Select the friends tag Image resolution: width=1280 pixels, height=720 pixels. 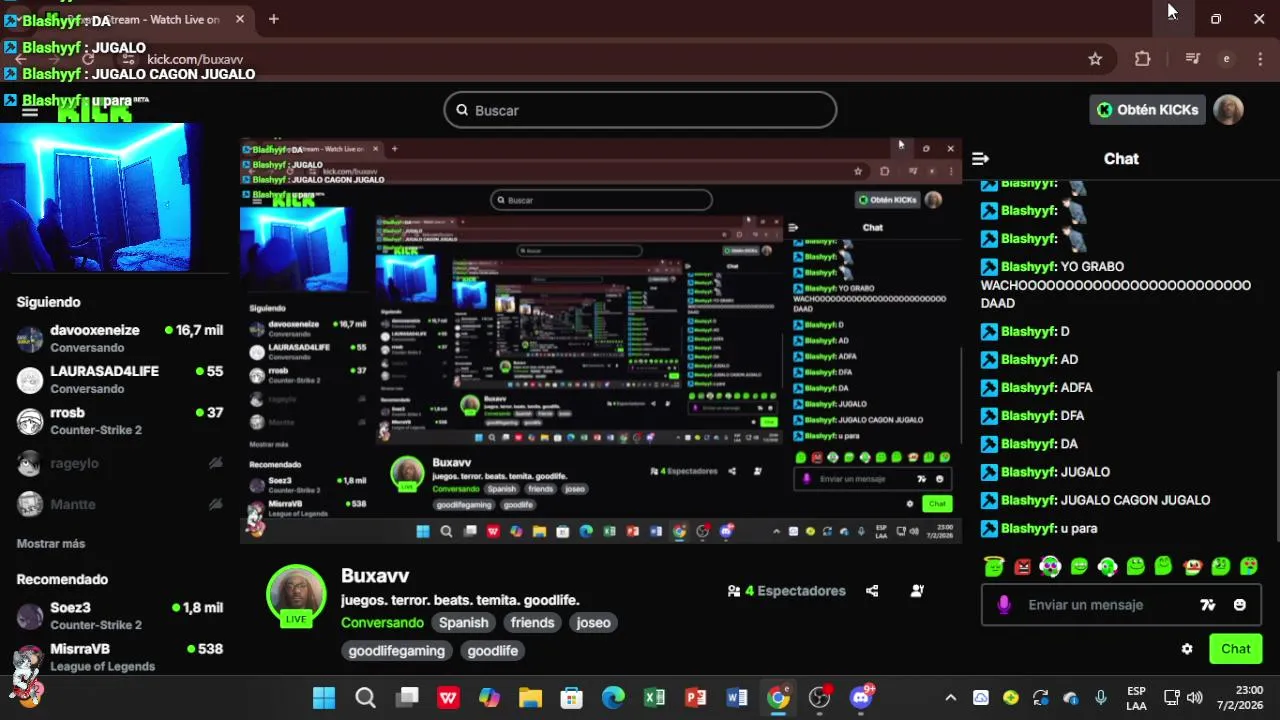[532, 622]
